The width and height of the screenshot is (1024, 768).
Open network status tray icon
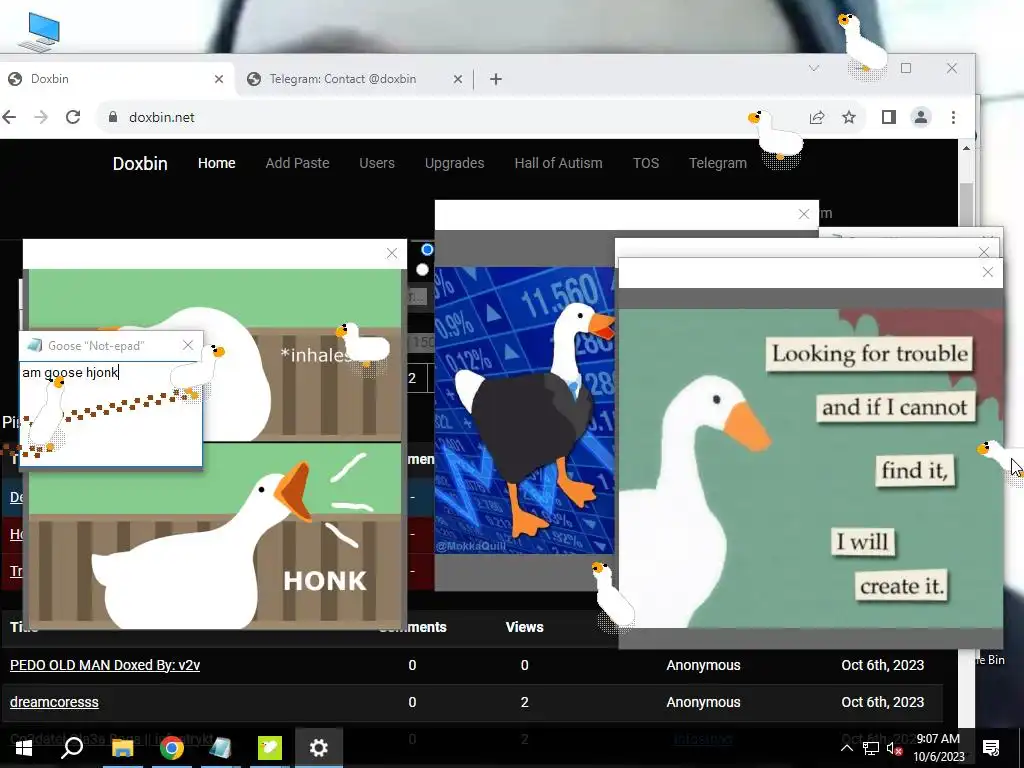click(871, 748)
